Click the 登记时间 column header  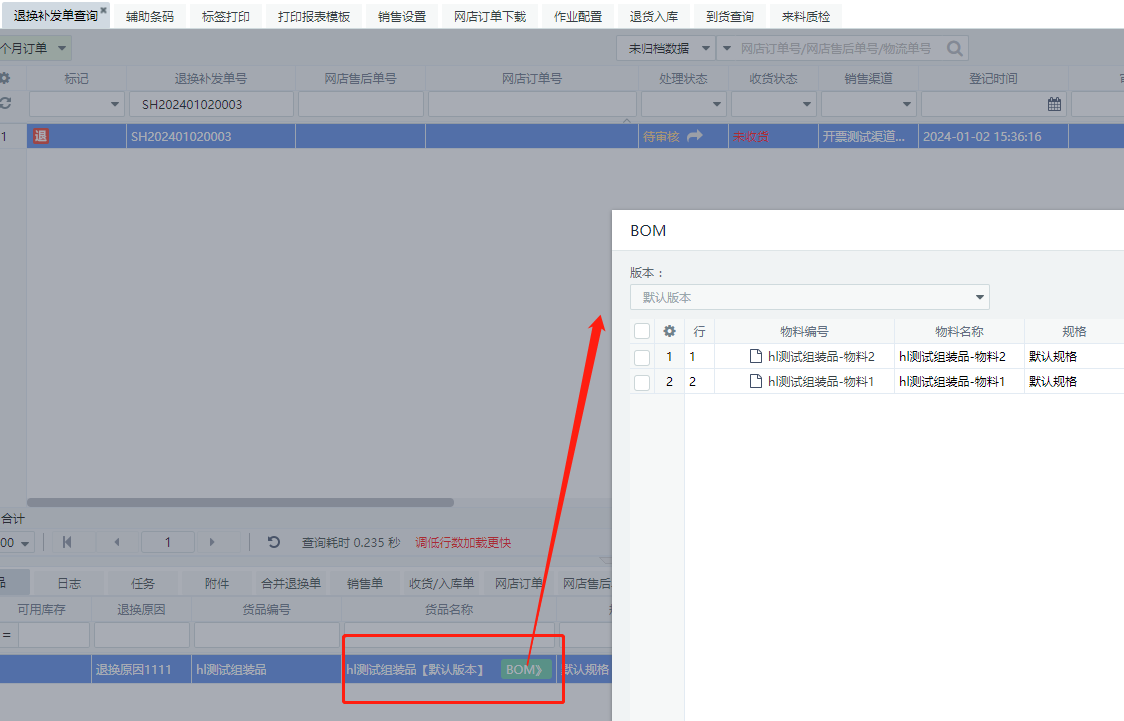coord(993,78)
